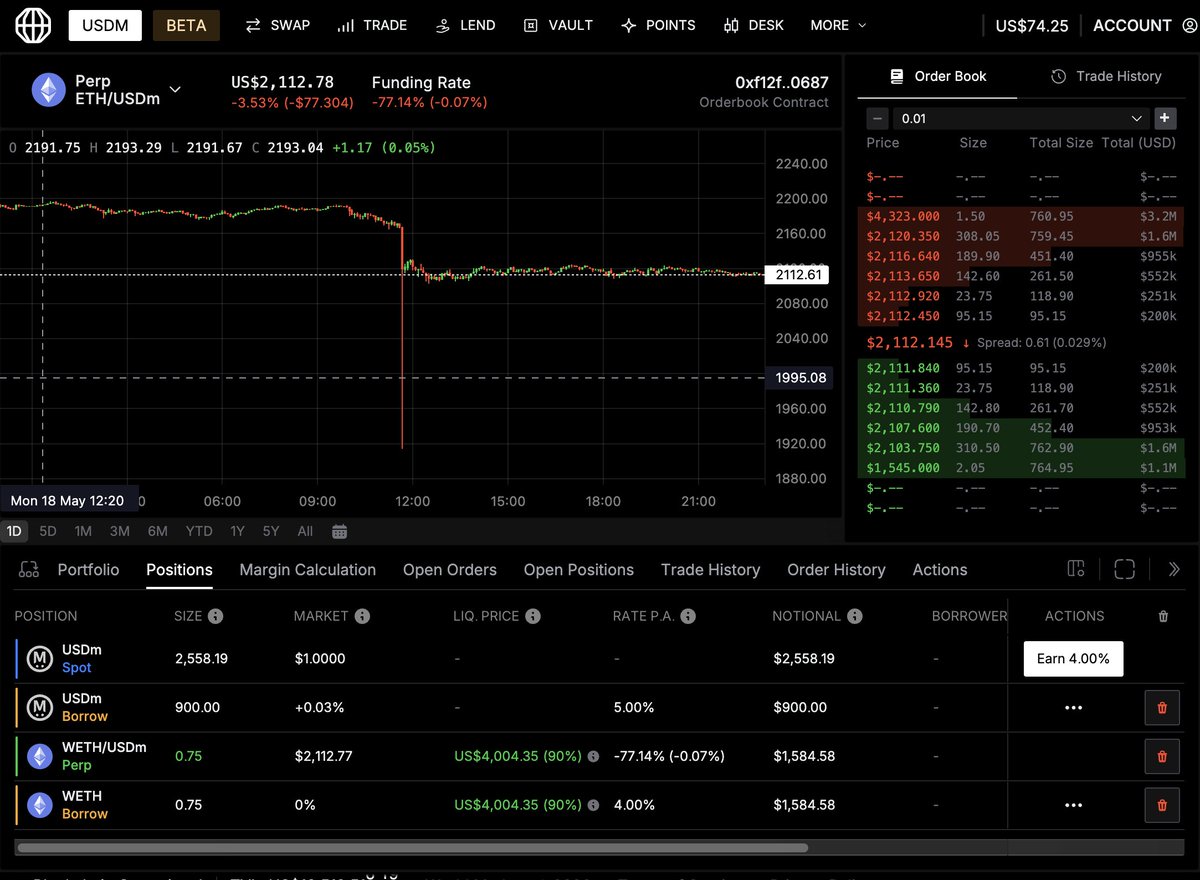This screenshot has width=1200, height=880.
Task: Select the 1D chart range
Action: point(15,531)
